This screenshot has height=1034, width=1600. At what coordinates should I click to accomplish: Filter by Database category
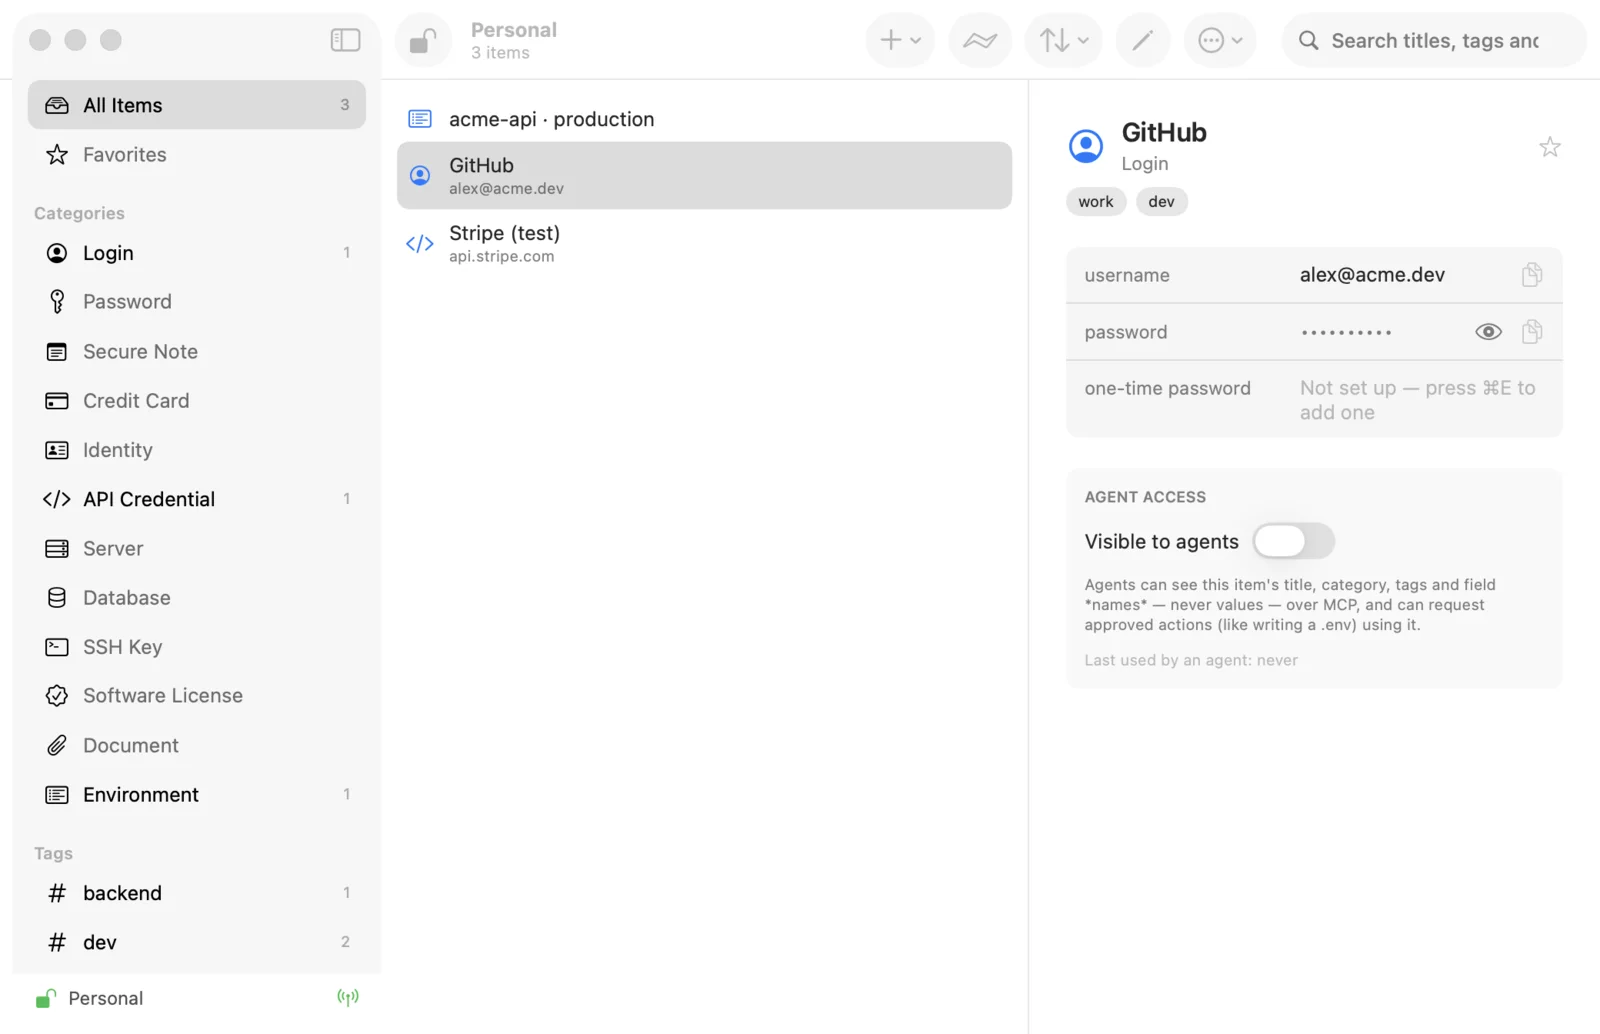click(197, 598)
